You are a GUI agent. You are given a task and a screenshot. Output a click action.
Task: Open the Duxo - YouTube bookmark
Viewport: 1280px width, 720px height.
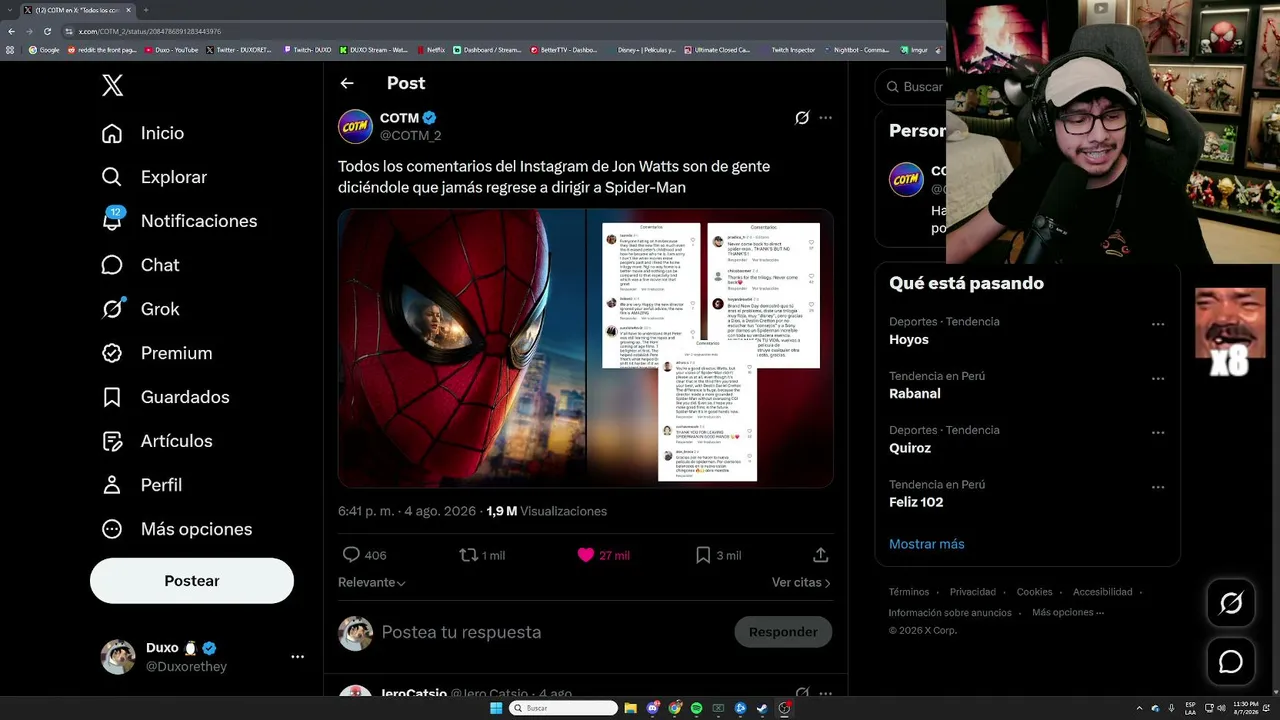pyautogui.click(x=172, y=50)
